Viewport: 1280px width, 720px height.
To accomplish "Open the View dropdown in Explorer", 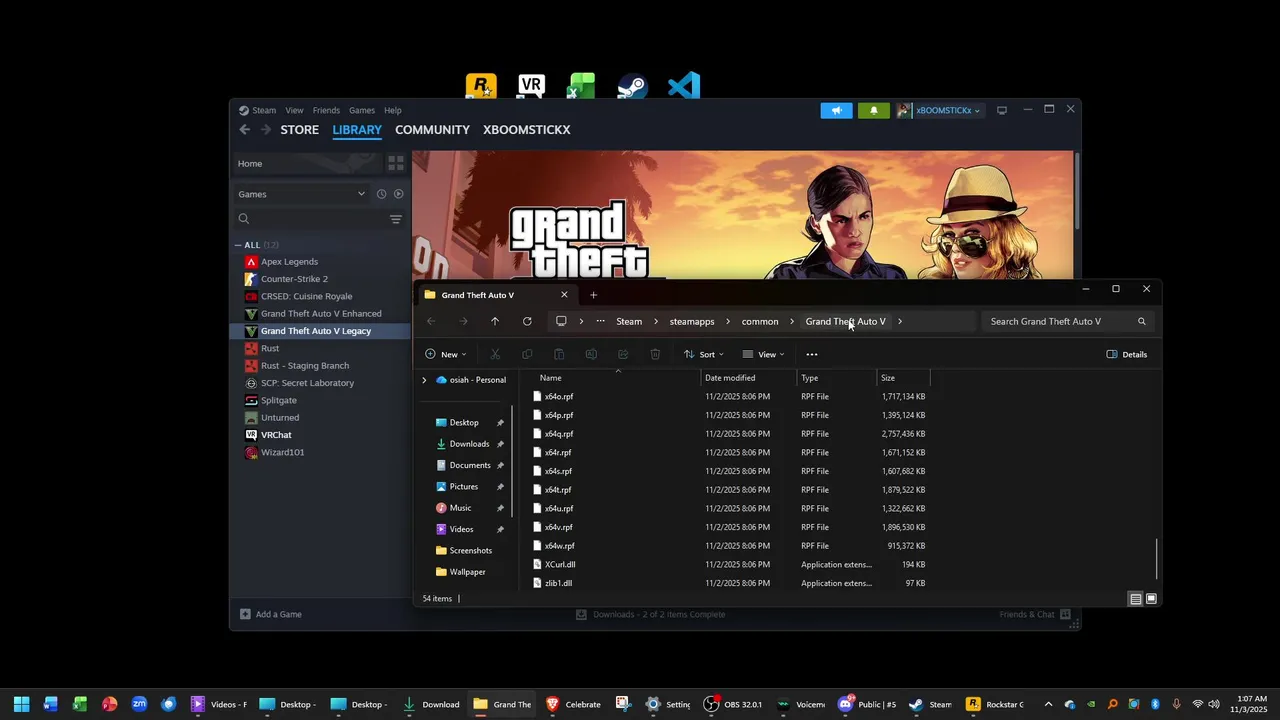I will 764,354.
